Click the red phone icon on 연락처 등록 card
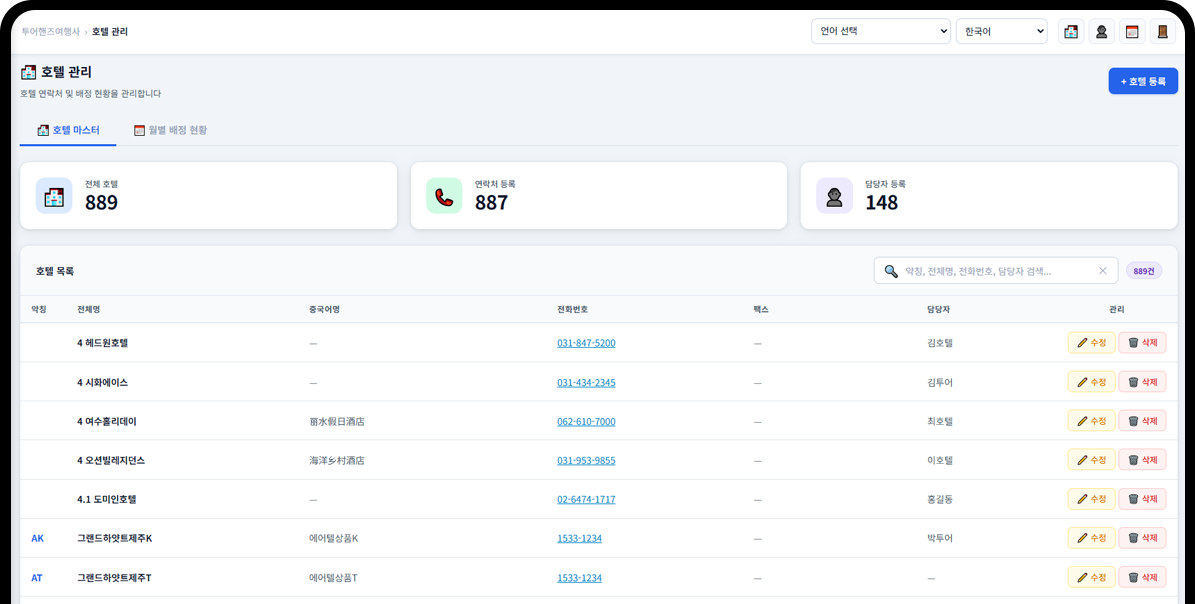 tap(444, 196)
